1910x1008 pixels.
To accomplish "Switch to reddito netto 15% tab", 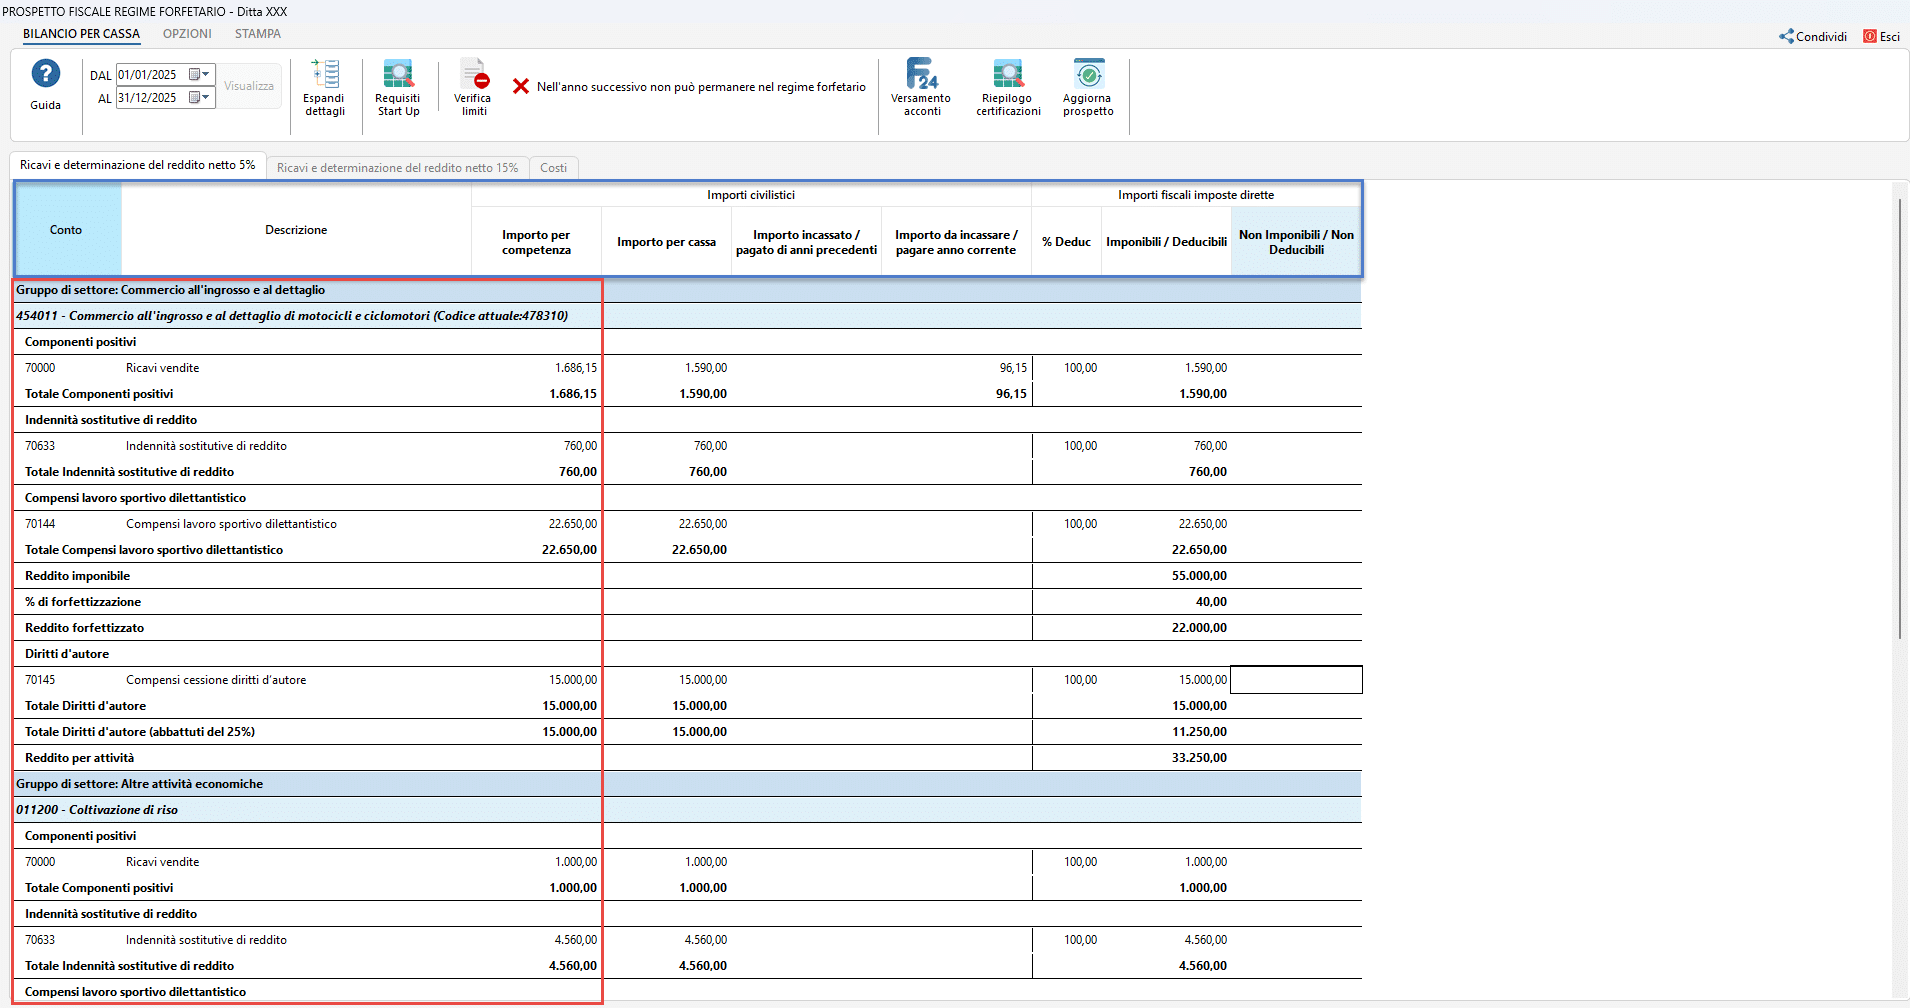I will click(397, 167).
